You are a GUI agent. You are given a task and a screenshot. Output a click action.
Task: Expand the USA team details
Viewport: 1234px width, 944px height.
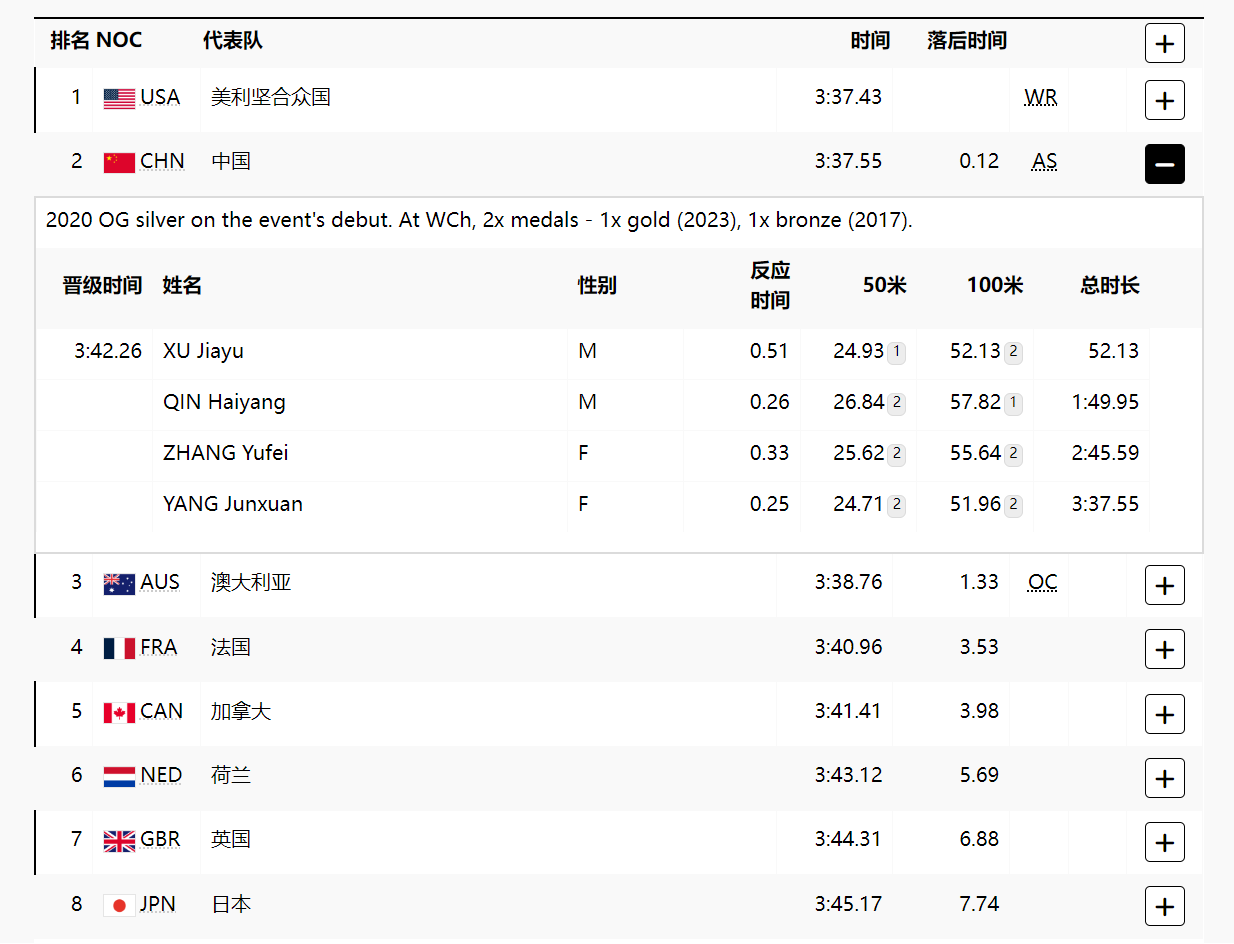[1164, 100]
